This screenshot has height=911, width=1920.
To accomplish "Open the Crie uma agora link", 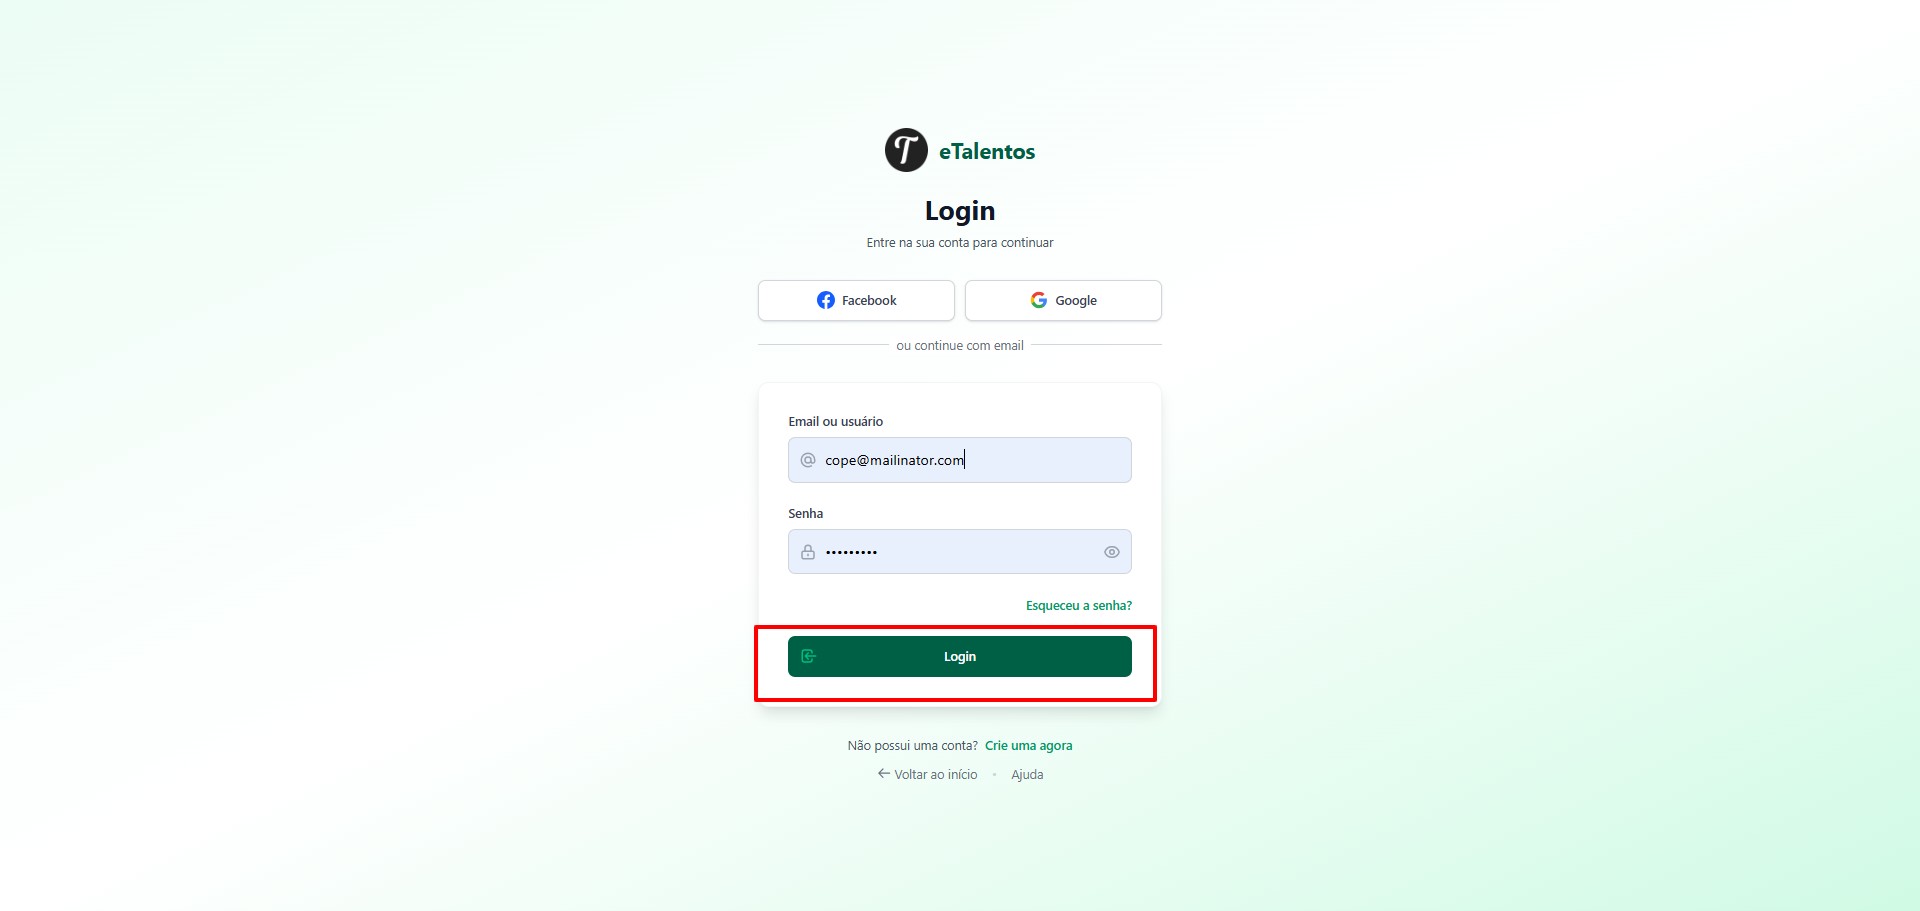I will coord(1028,745).
